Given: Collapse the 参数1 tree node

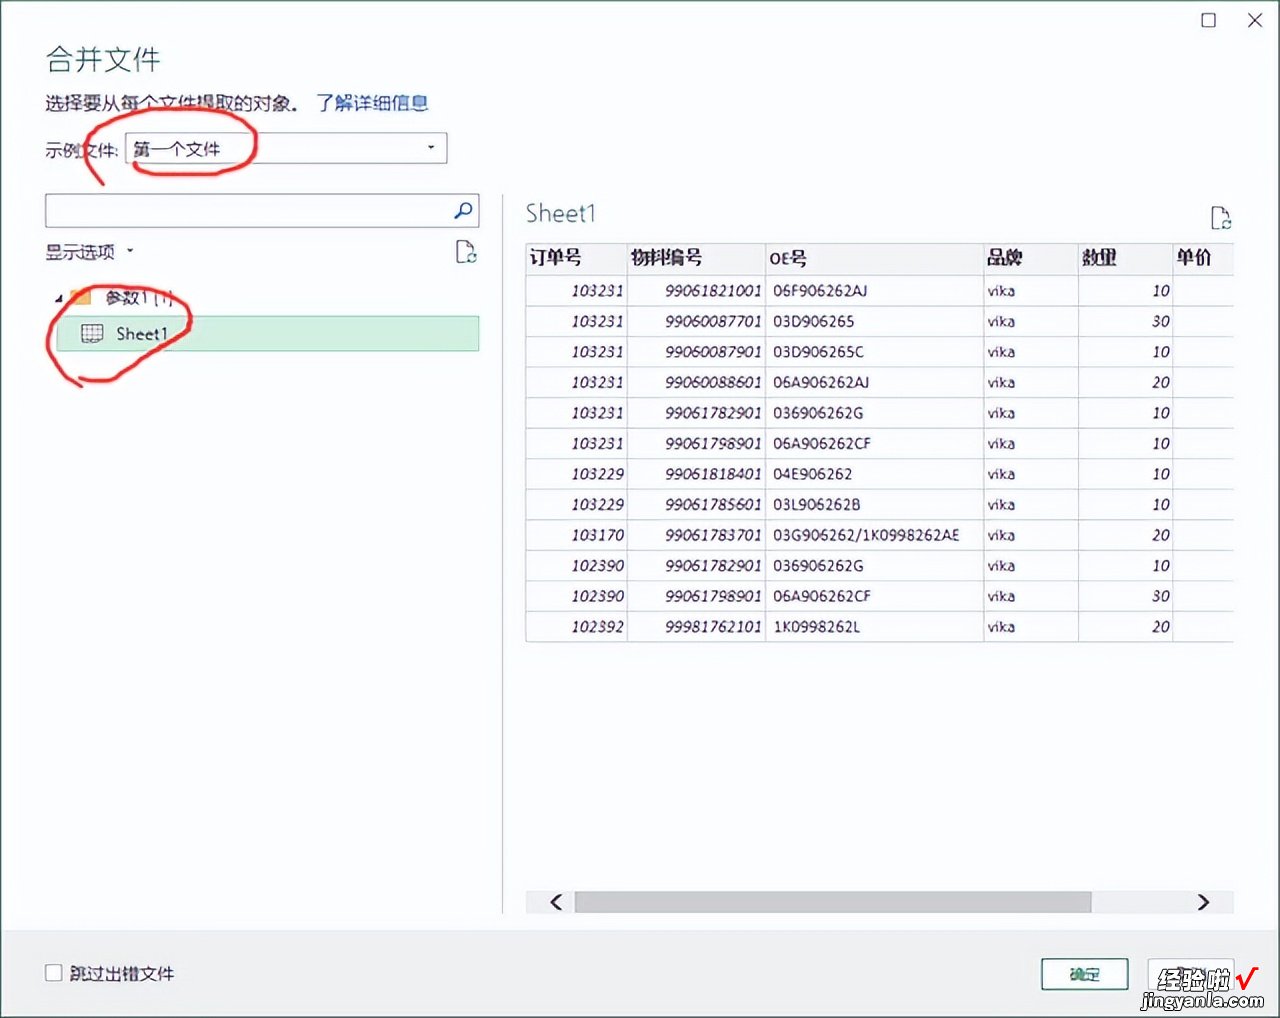Looking at the screenshot, I should pos(59,298).
